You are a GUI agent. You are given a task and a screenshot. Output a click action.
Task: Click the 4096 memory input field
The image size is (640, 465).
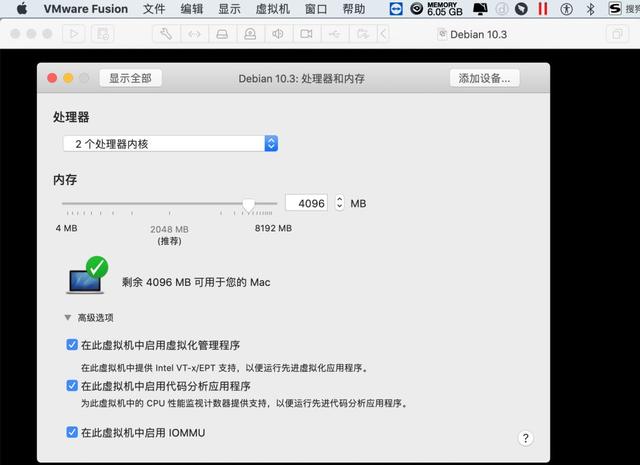point(307,203)
